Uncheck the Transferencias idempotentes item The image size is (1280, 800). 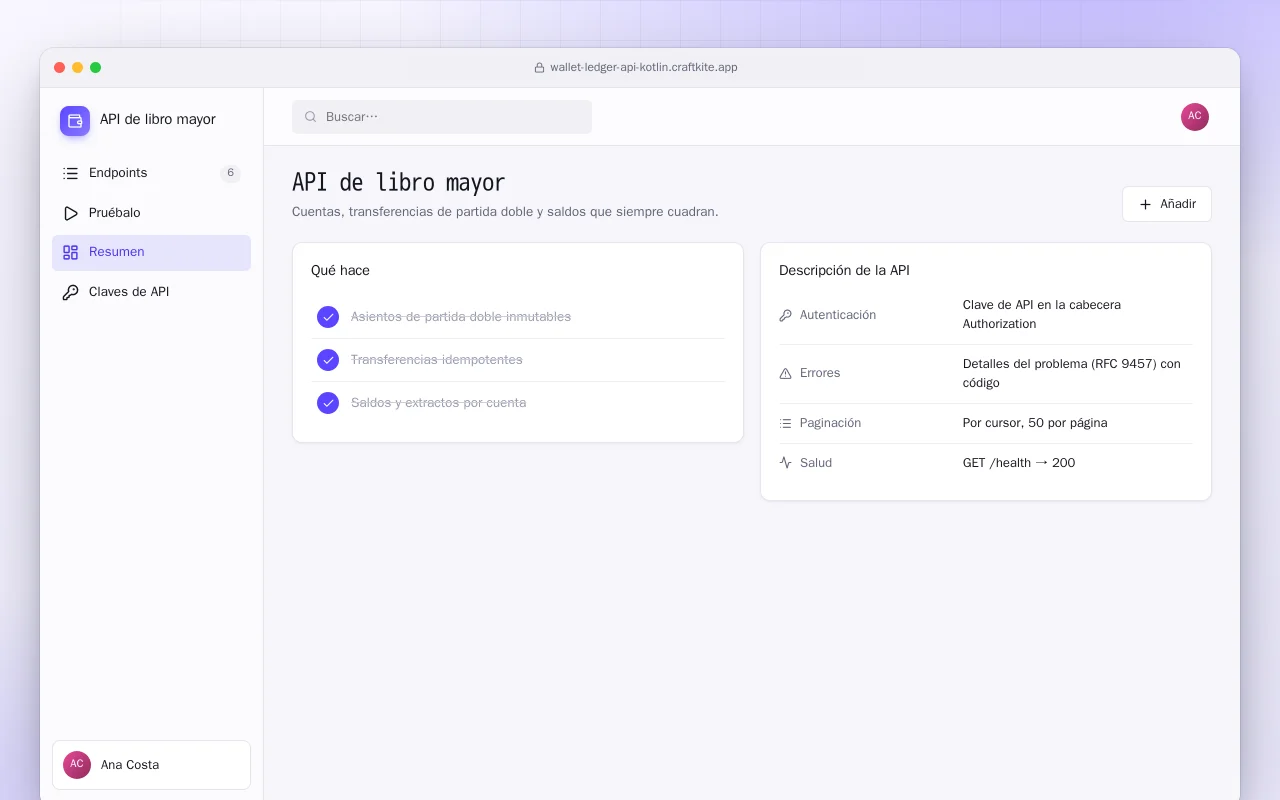click(328, 360)
